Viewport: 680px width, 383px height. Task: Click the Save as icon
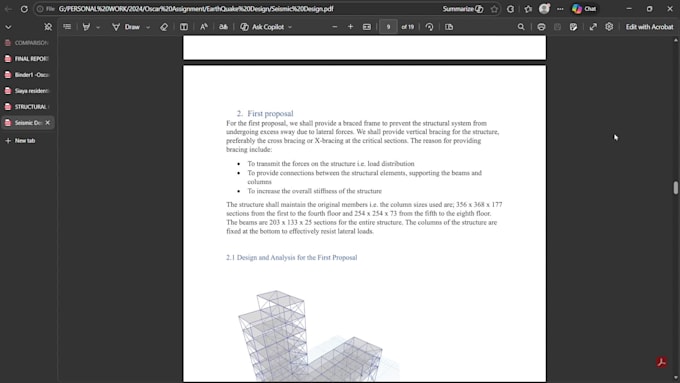tap(573, 27)
